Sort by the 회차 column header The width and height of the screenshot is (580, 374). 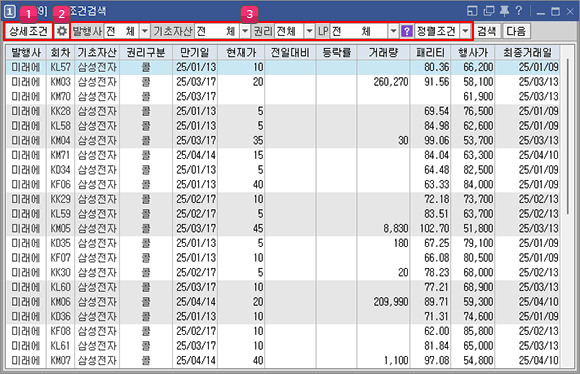coord(60,53)
